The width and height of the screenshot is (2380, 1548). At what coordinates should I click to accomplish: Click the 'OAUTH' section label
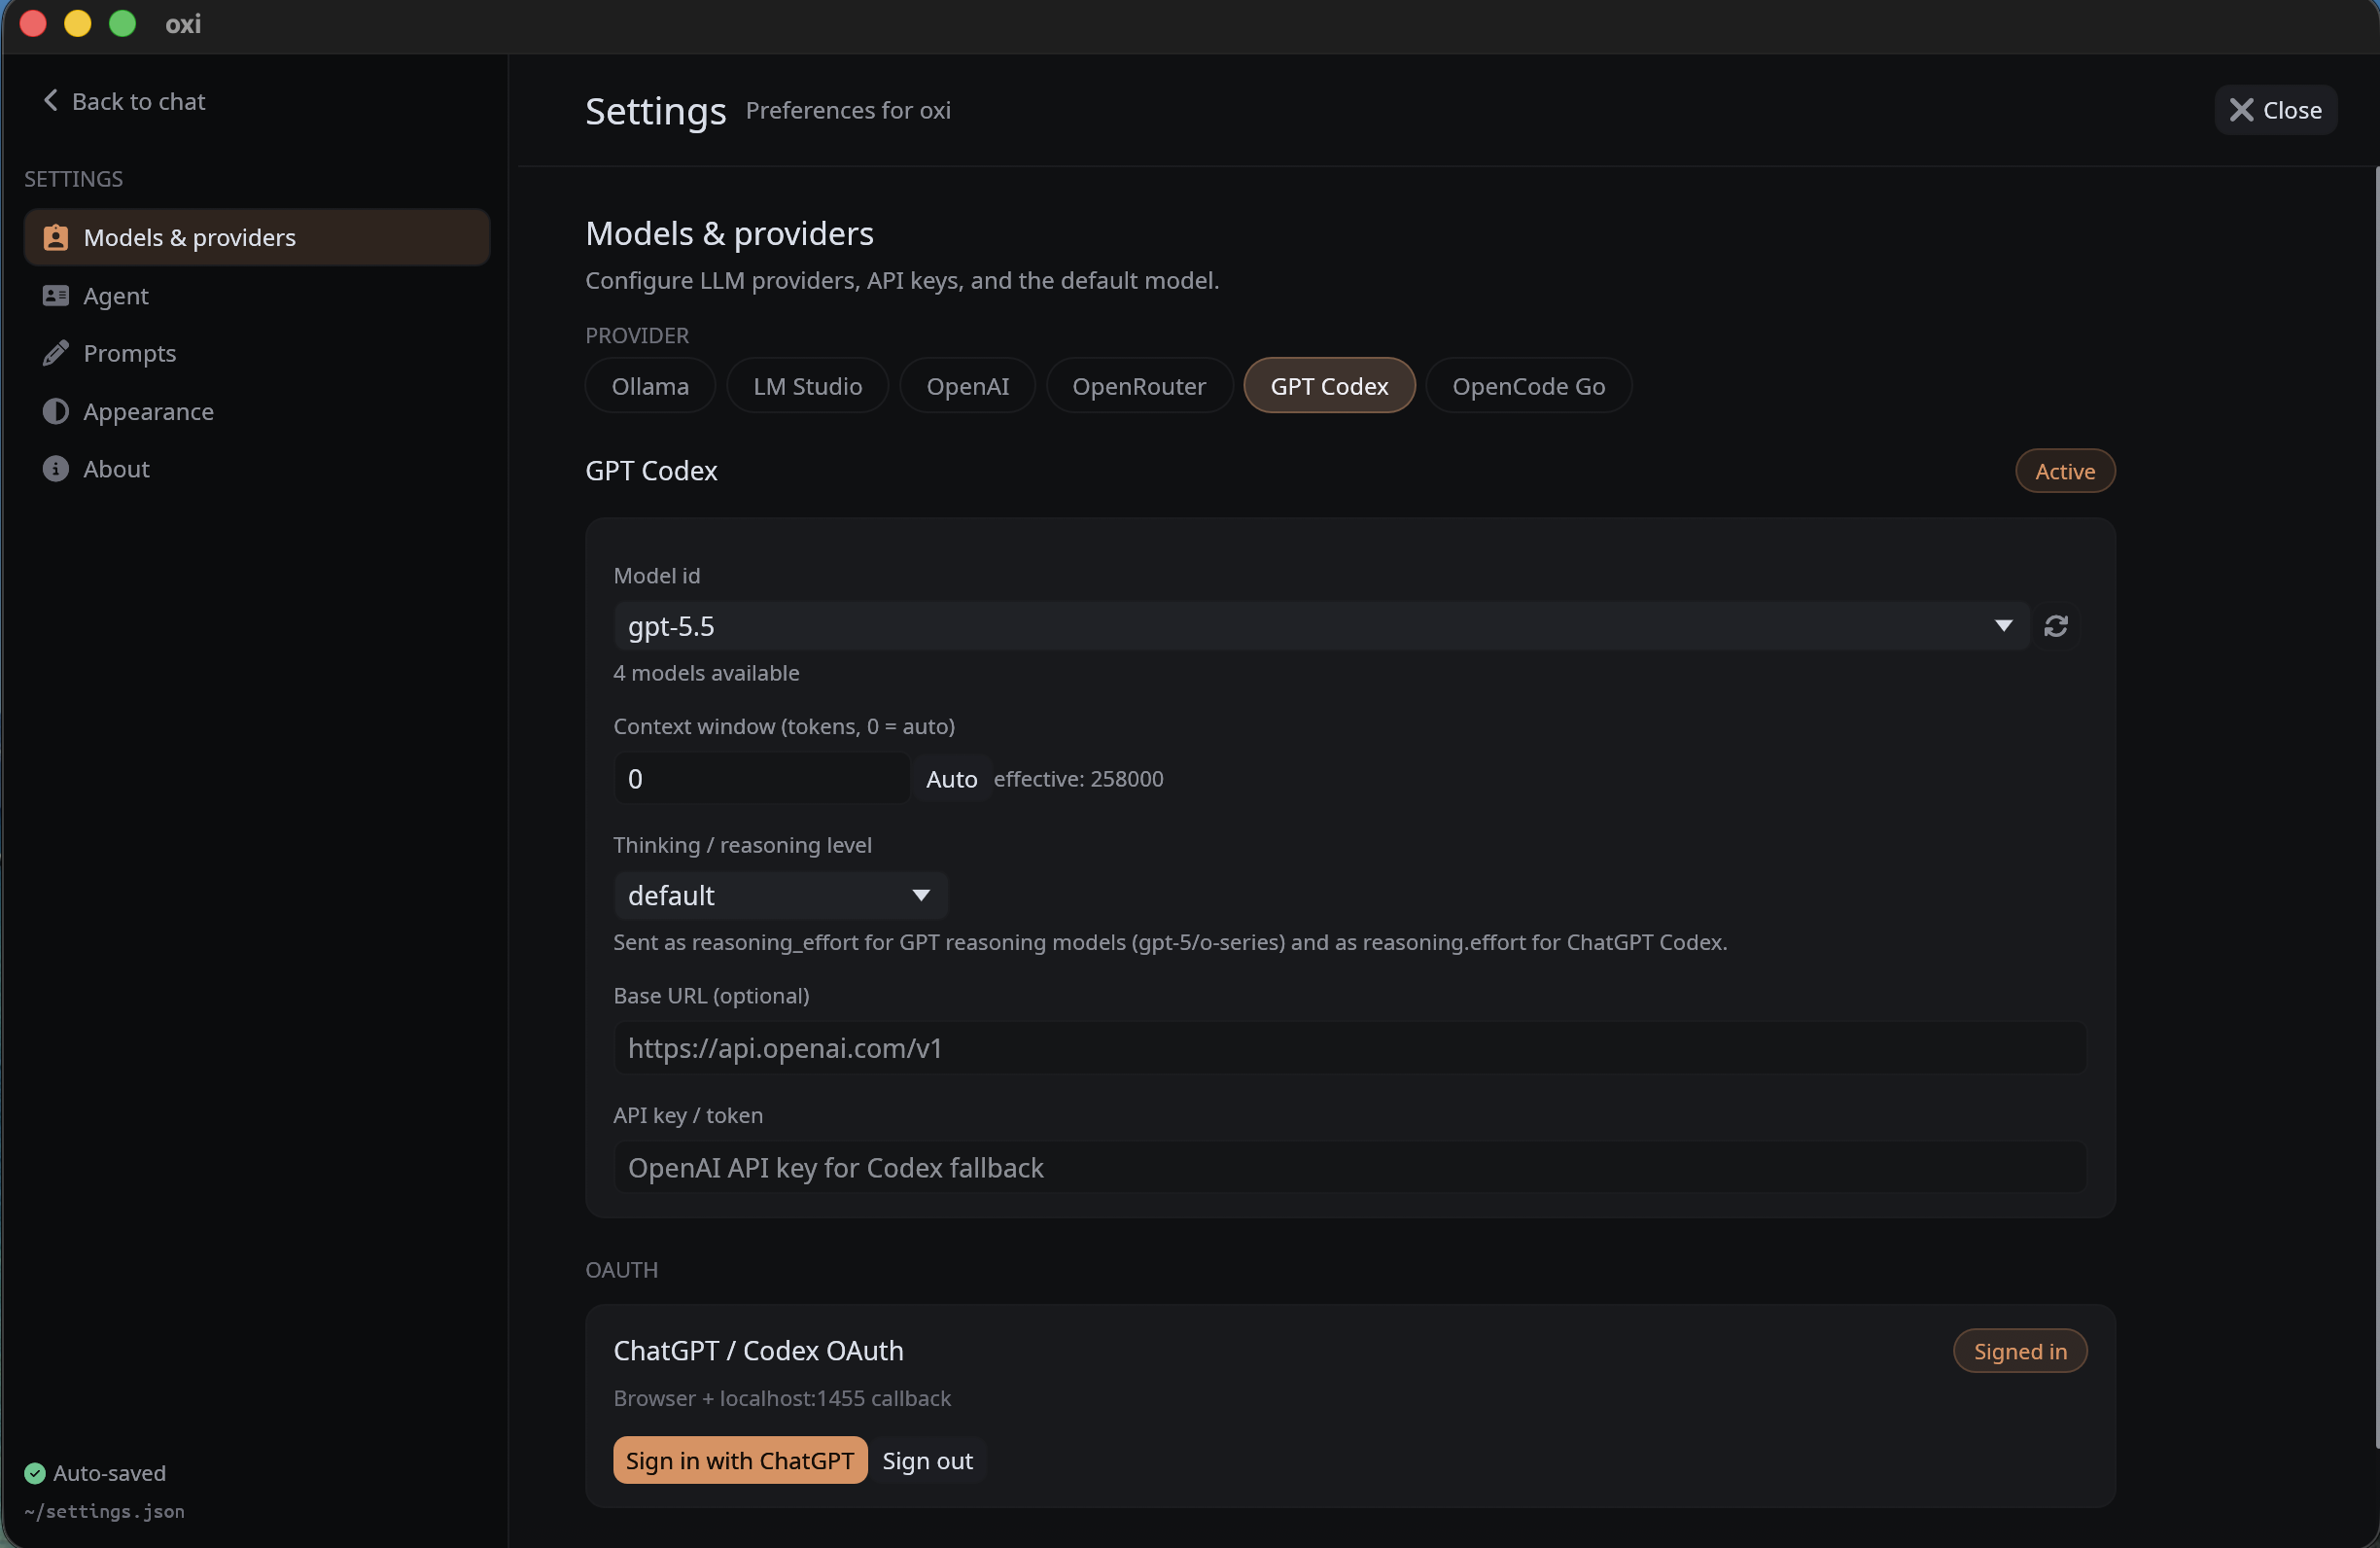[622, 1270]
